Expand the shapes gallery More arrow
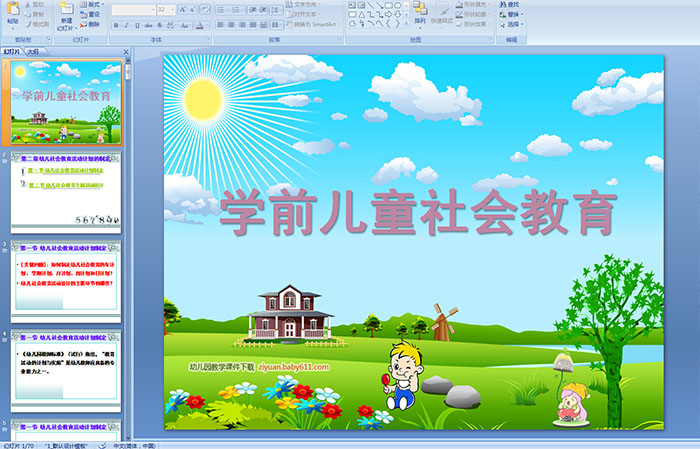The width and height of the screenshot is (700, 449). pos(406,22)
